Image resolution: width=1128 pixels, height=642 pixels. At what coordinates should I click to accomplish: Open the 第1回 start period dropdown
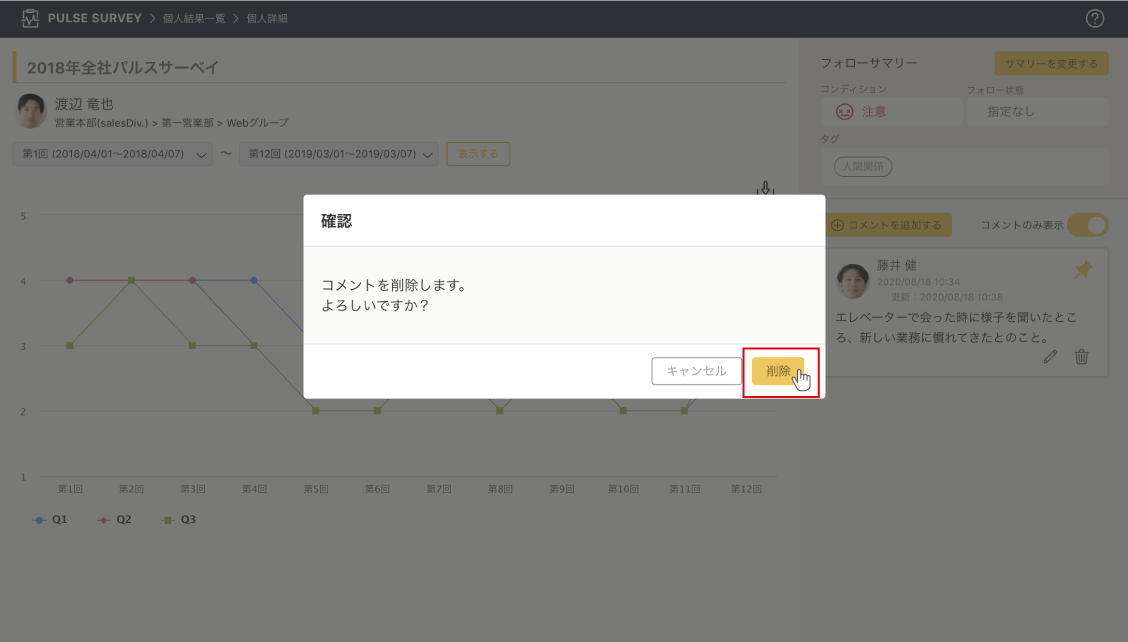(x=114, y=154)
